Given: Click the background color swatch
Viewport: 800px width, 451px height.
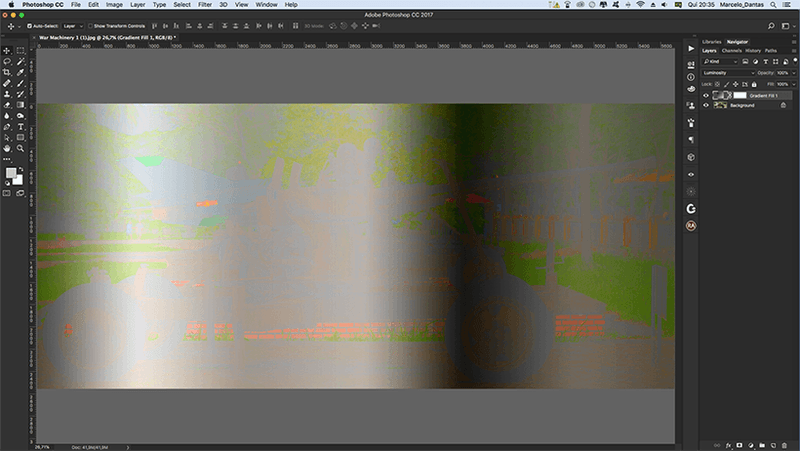Looking at the screenshot, I should coord(19,181).
